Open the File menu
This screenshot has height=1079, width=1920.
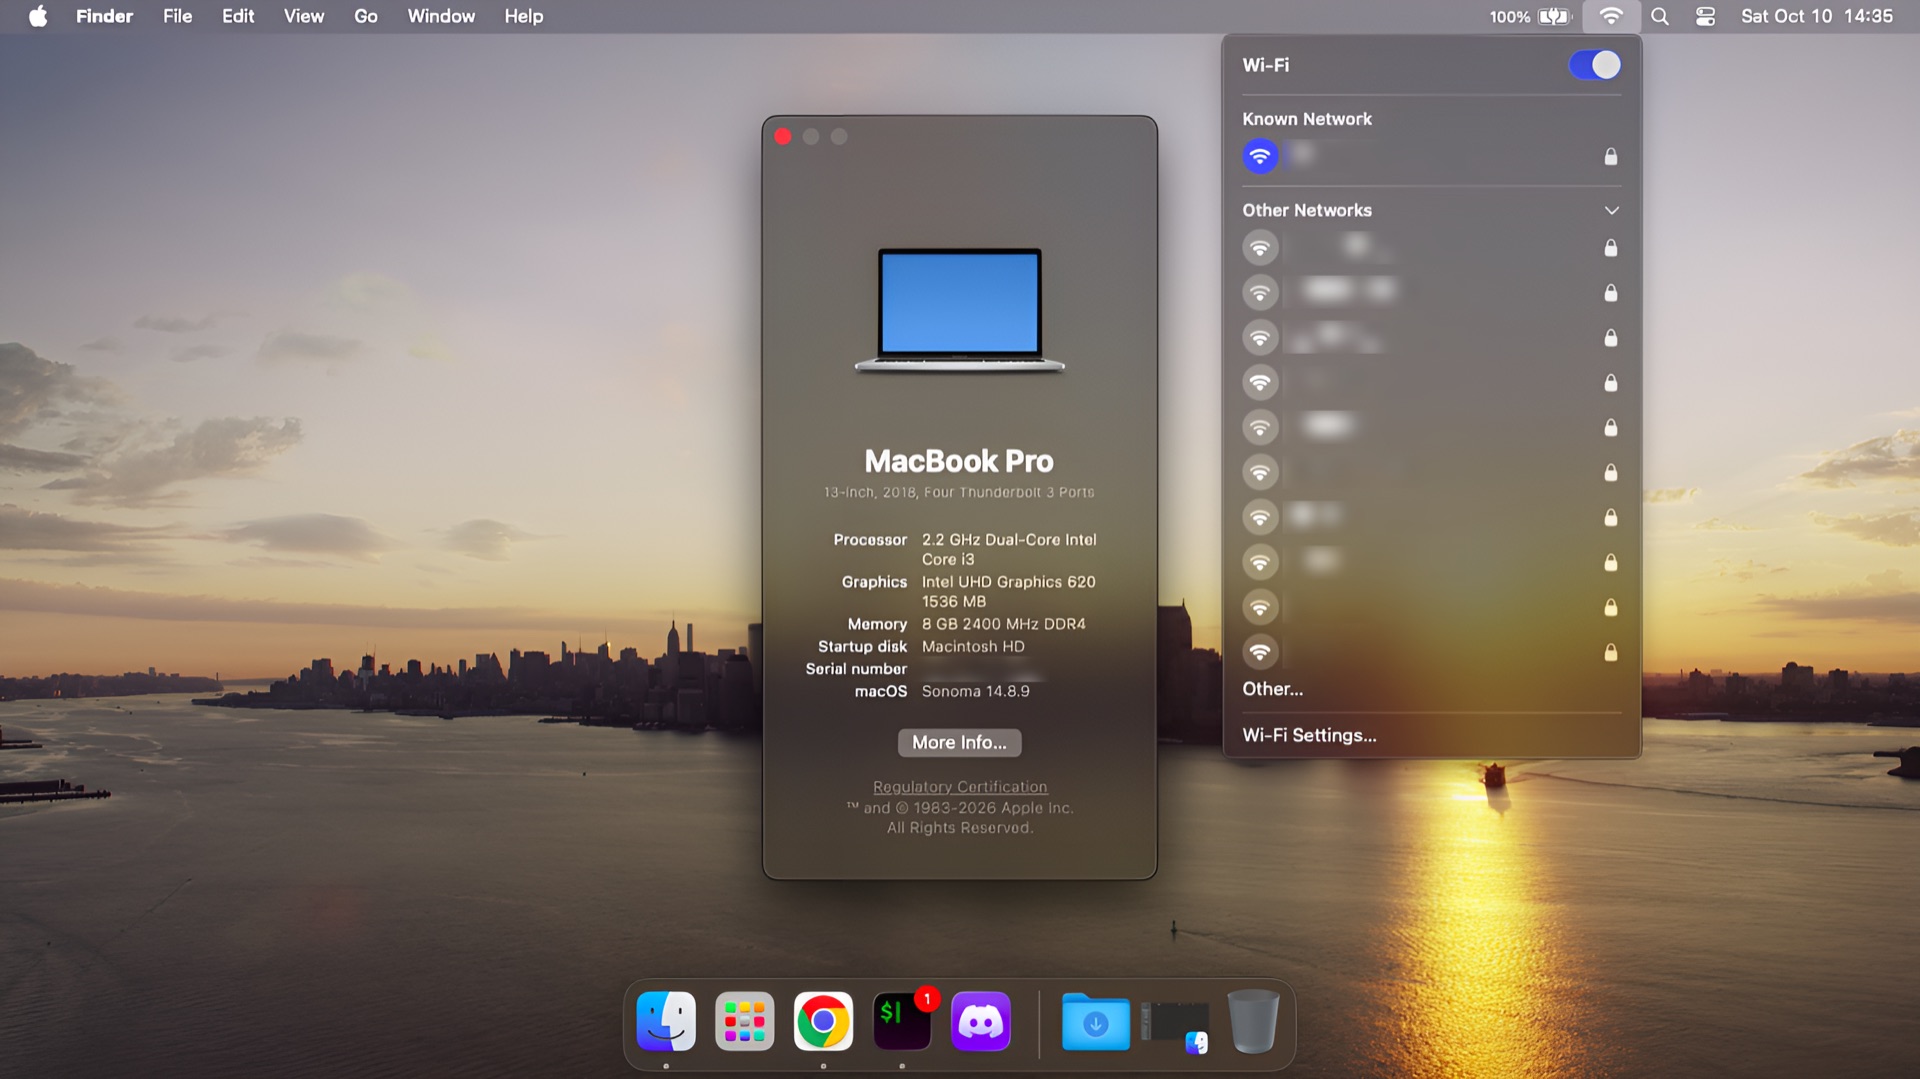coord(177,16)
